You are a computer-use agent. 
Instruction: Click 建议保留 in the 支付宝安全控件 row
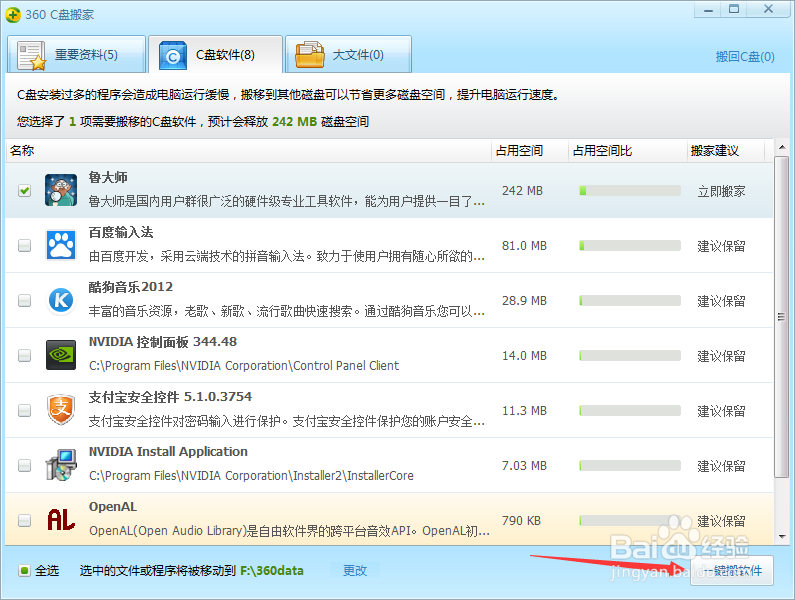[x=721, y=411]
